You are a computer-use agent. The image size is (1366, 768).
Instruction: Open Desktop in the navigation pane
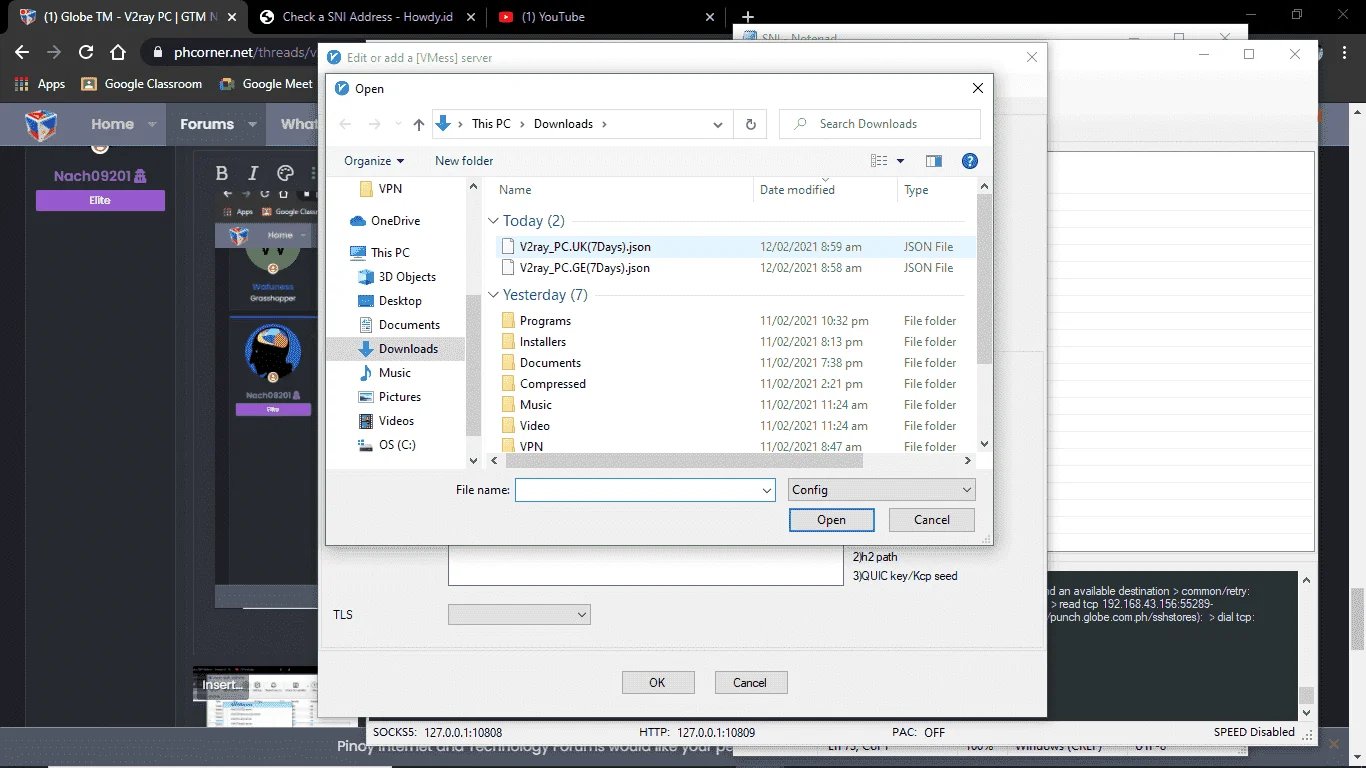(390, 301)
